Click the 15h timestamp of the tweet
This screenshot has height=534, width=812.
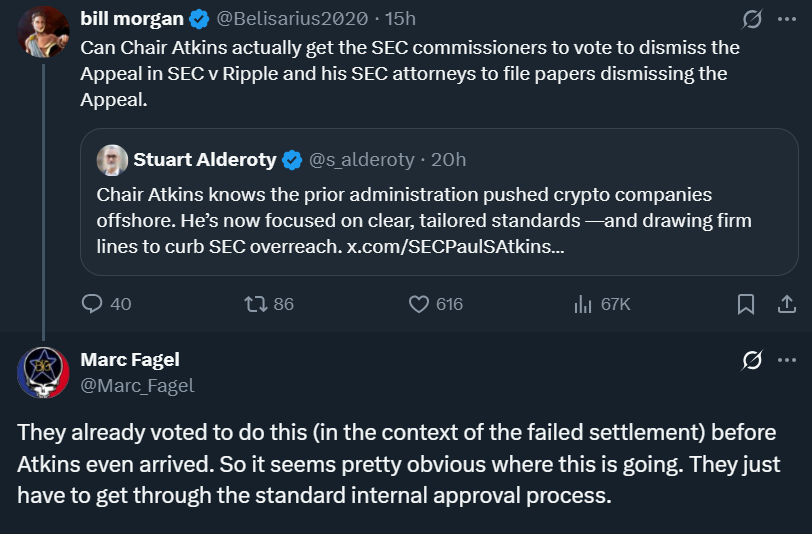coord(400,19)
